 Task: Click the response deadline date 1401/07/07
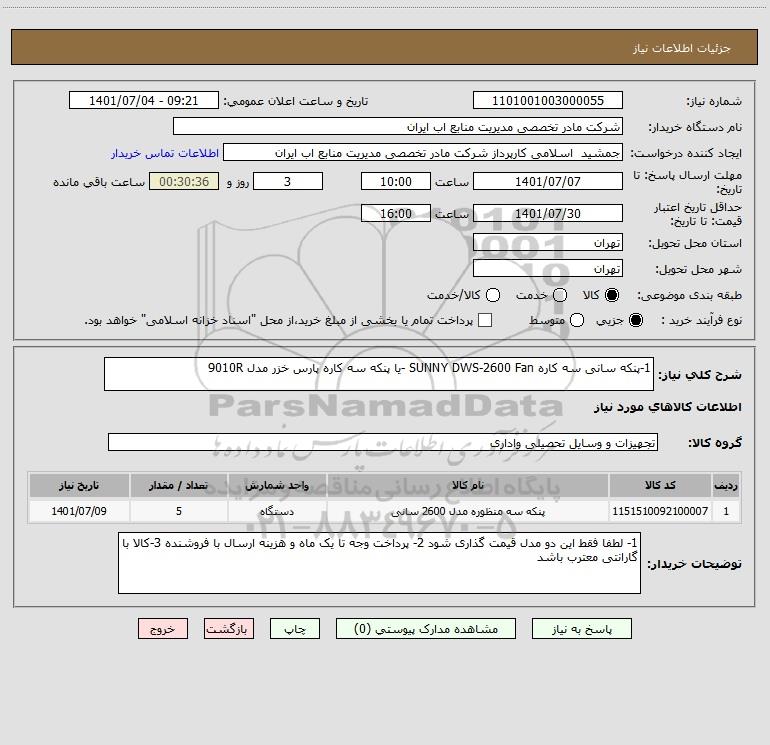tap(548, 181)
